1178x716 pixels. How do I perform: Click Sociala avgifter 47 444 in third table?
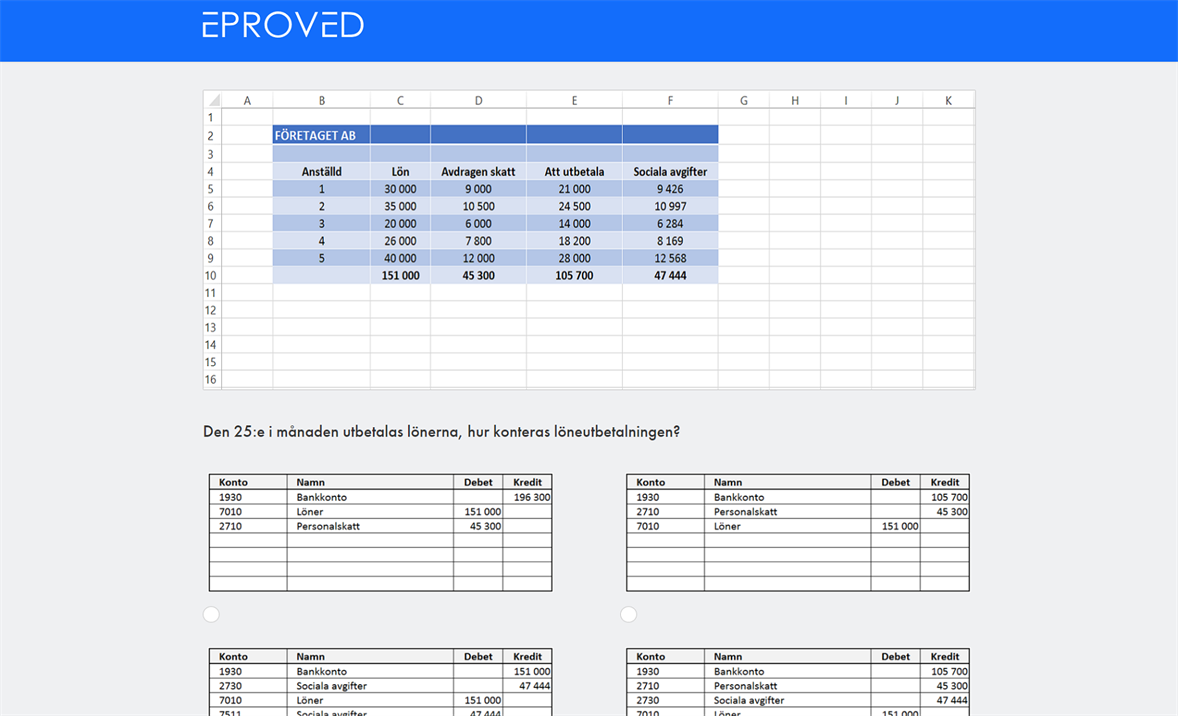[x=527, y=686]
